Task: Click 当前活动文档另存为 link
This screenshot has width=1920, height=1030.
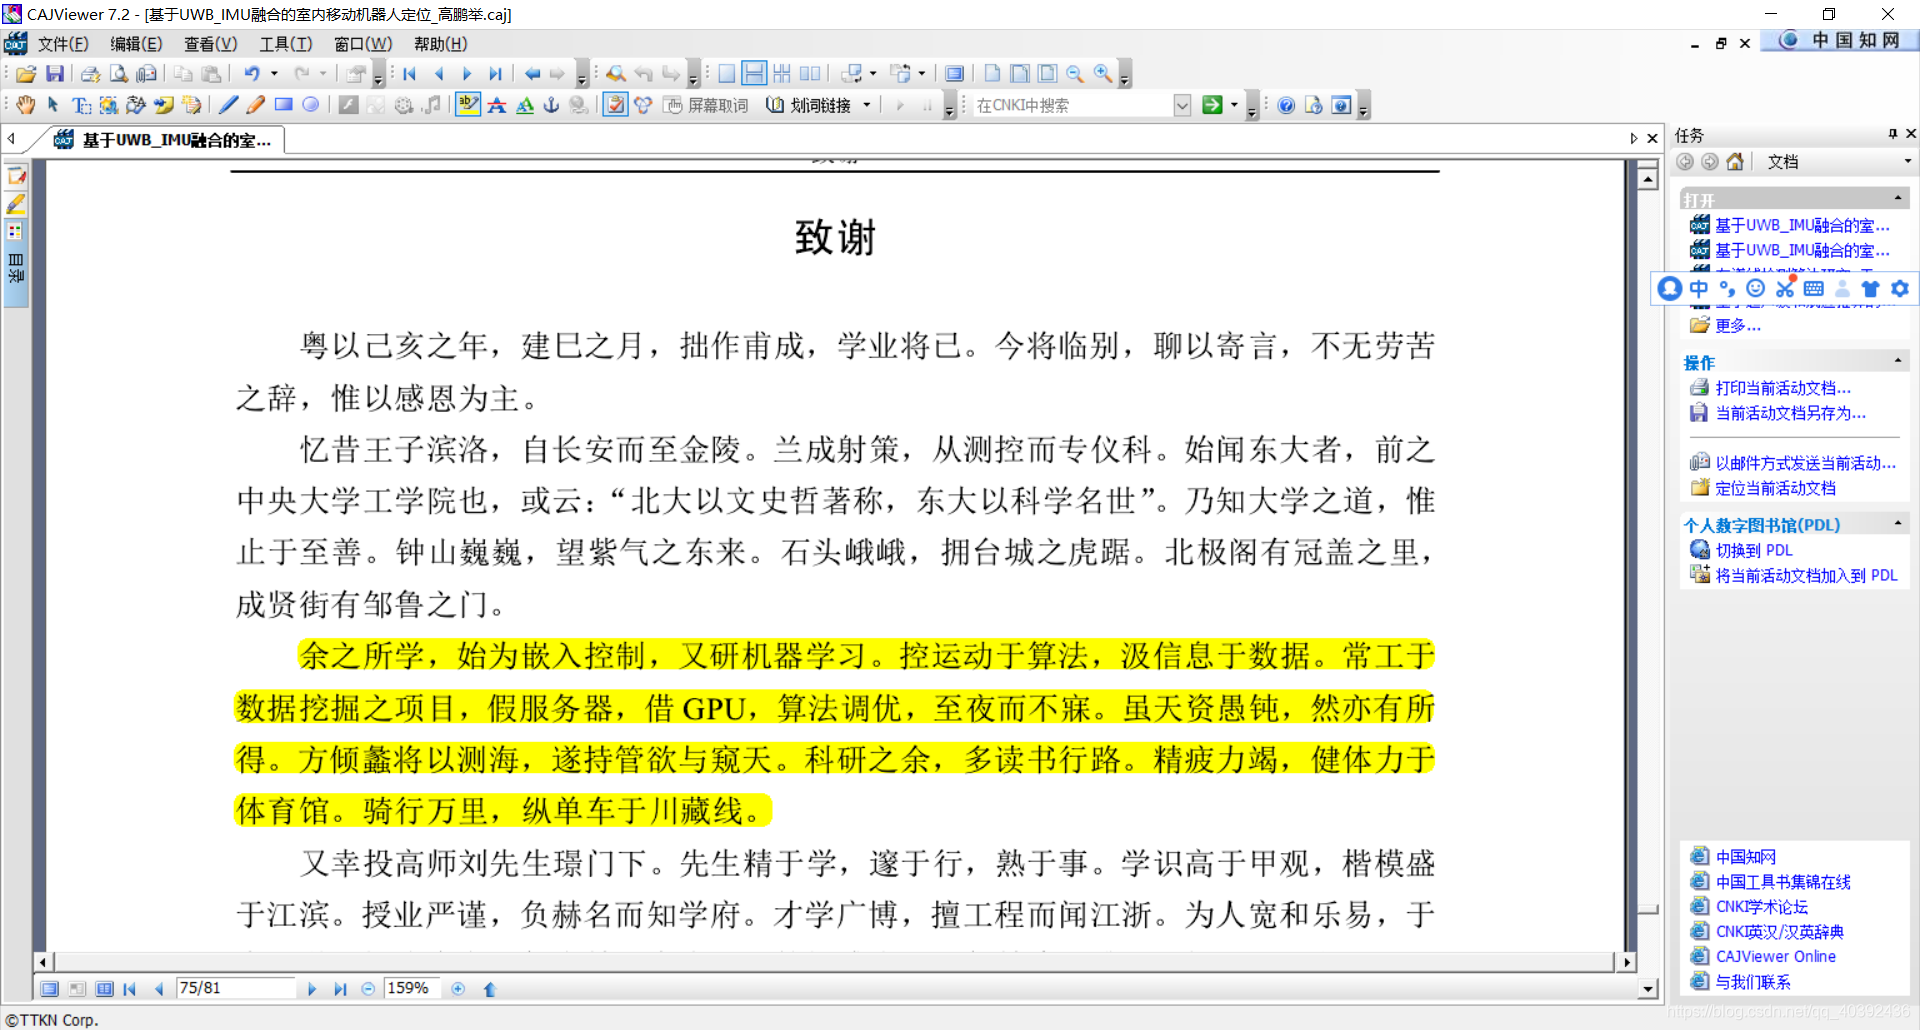Action: click(1790, 413)
